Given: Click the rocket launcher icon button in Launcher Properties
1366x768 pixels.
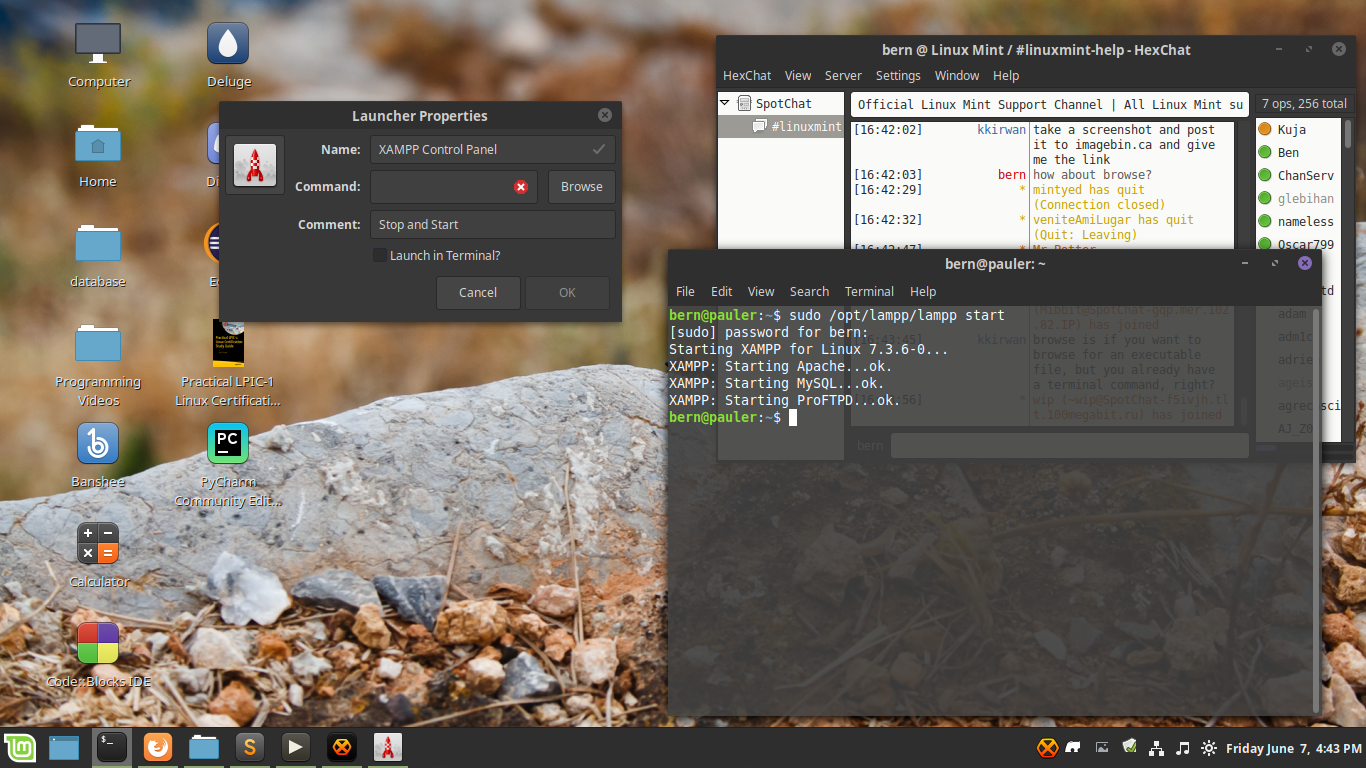Looking at the screenshot, I should pyautogui.click(x=255, y=165).
